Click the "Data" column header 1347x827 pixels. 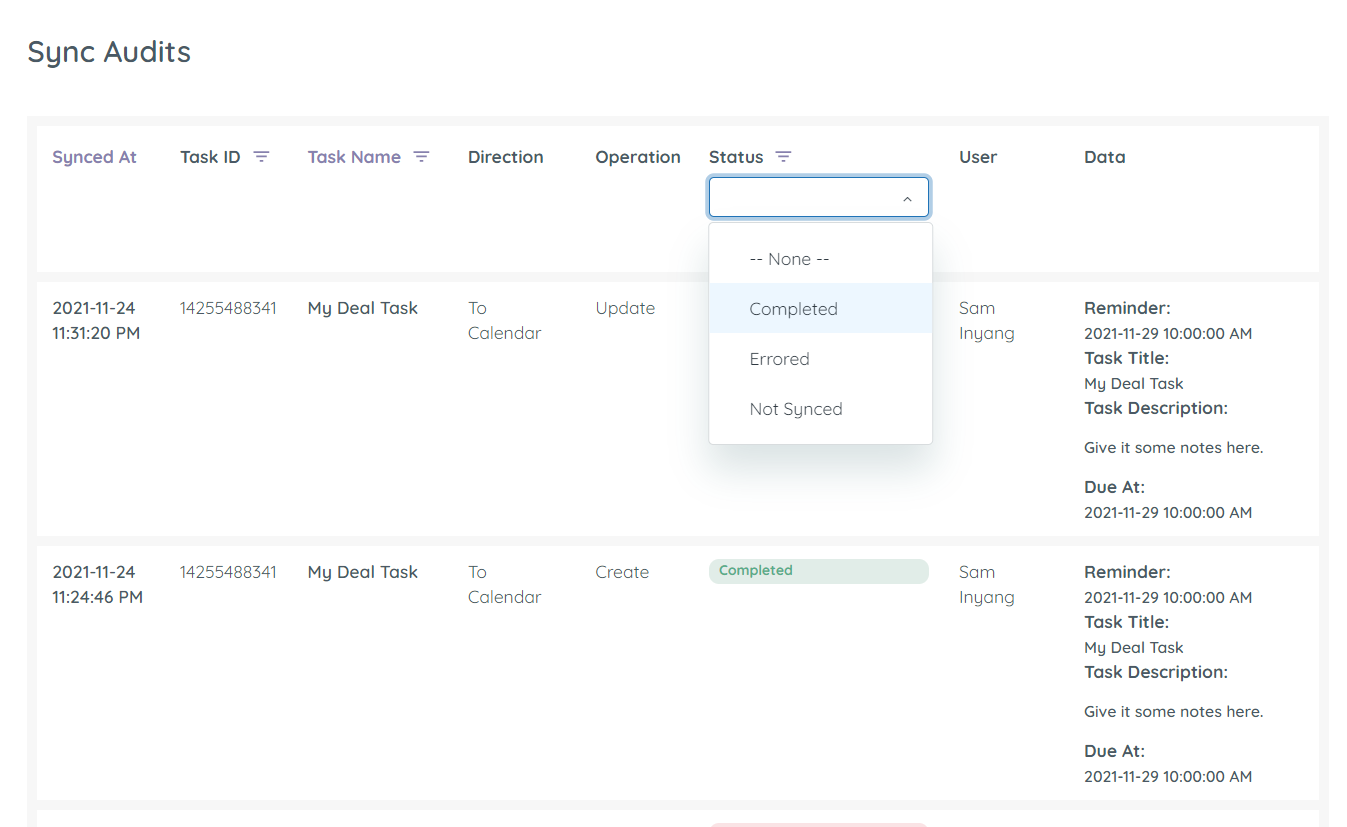1104,156
